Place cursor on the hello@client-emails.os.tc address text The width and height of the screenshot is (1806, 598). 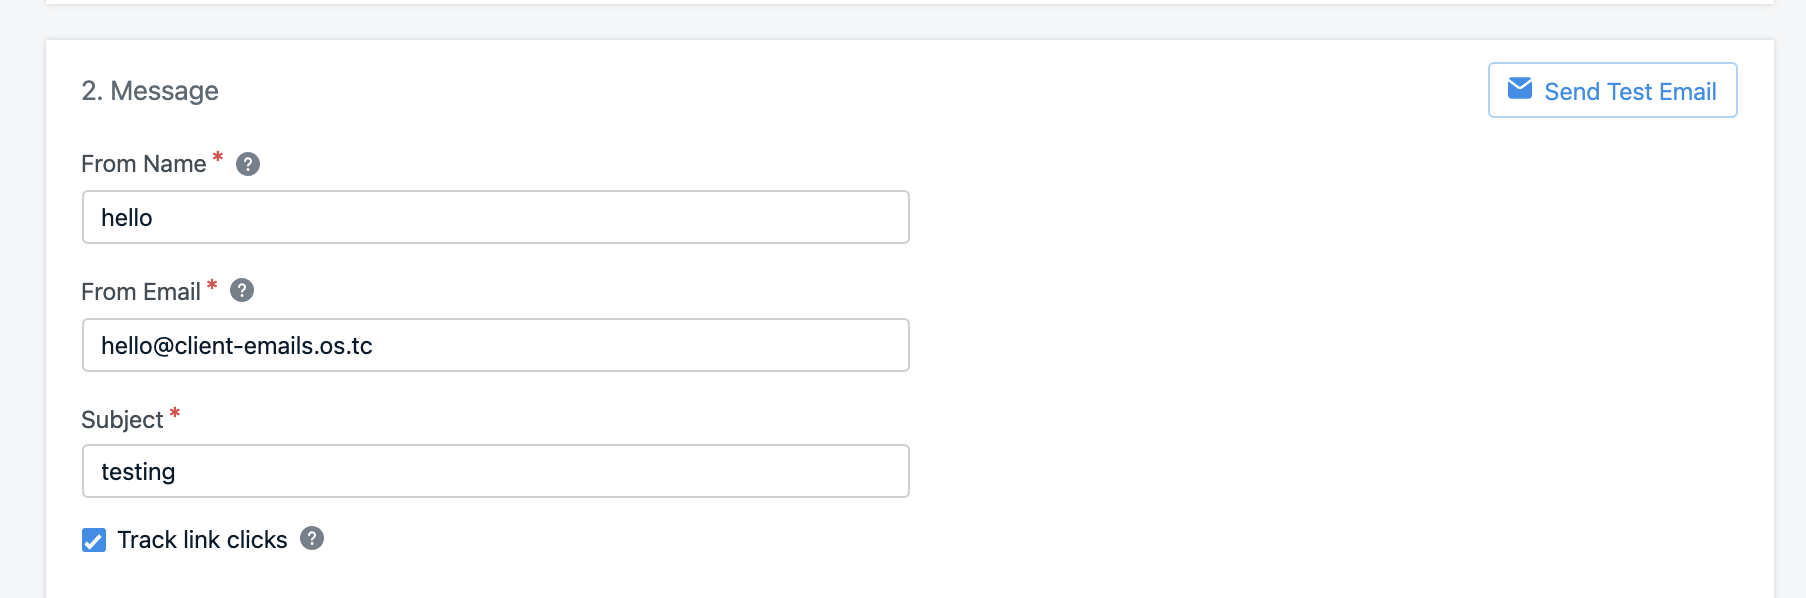[237, 346]
